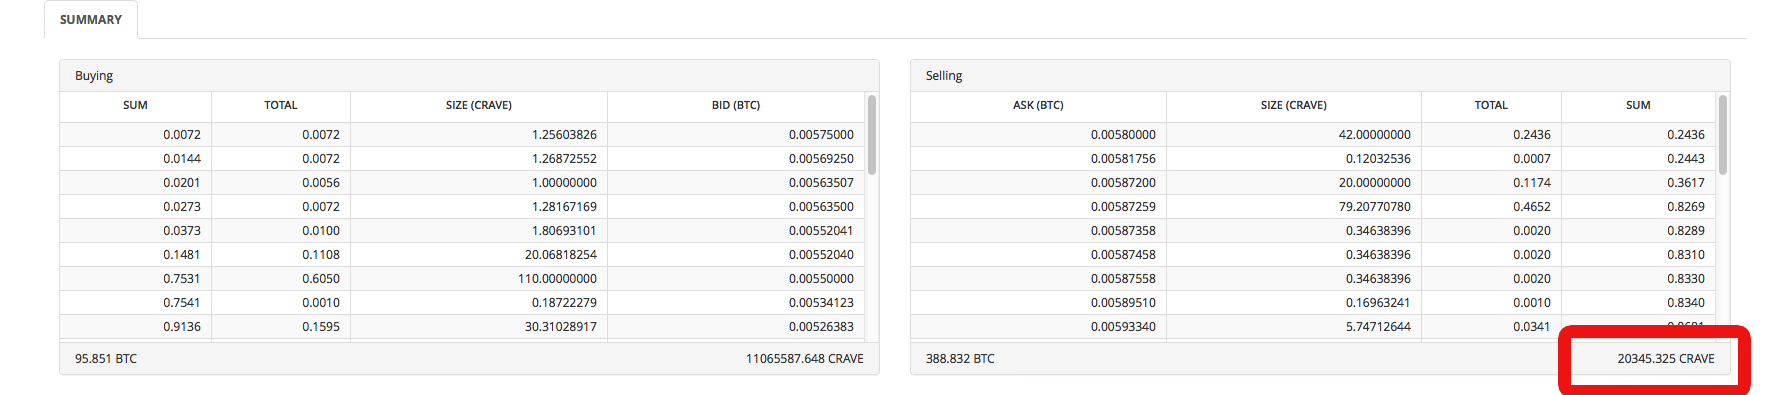The height and width of the screenshot is (395, 1778).
Task: Select the ask price 0.00580000
Action: click(x=1123, y=135)
